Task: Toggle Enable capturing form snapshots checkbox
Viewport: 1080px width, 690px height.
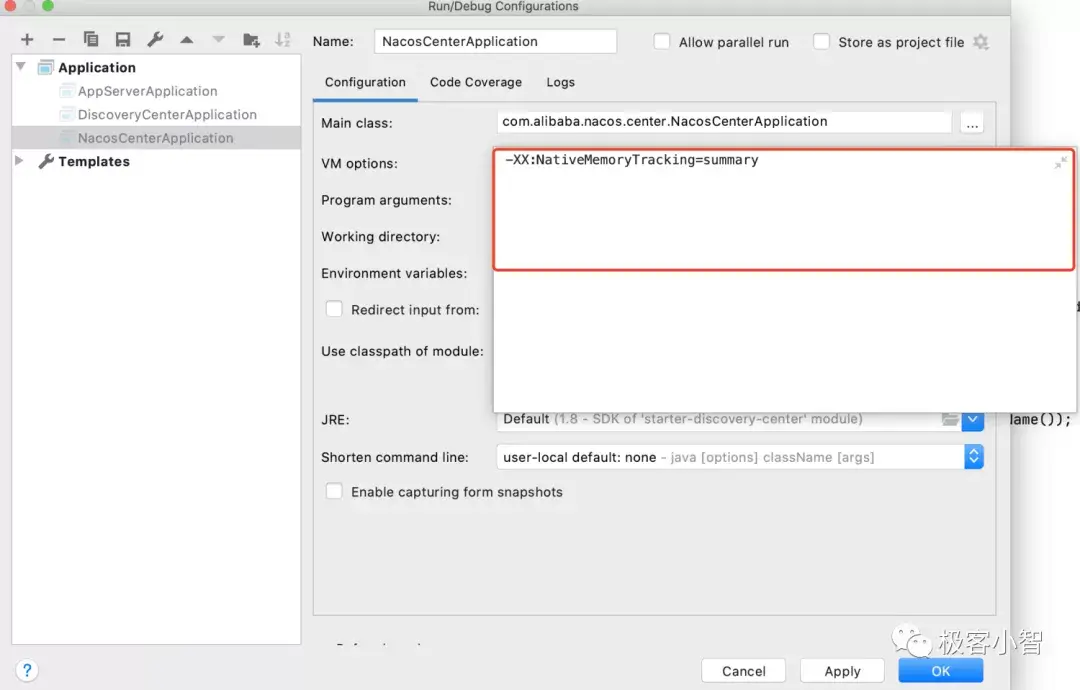Action: 333,491
